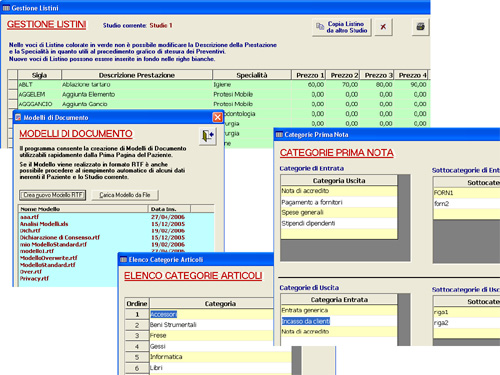This screenshot has width=500, height=375.
Task: Select the riga1 subcategory
Action: 467,312
